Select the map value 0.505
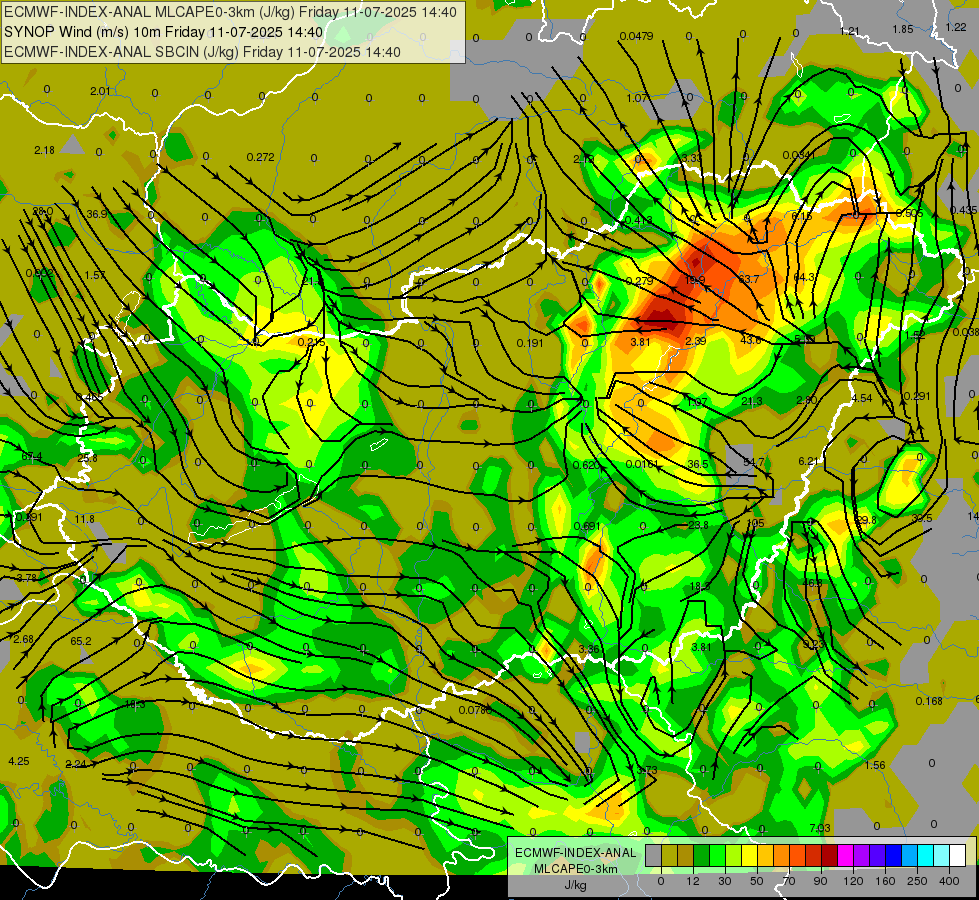This screenshot has width=979, height=900. pos(909,213)
